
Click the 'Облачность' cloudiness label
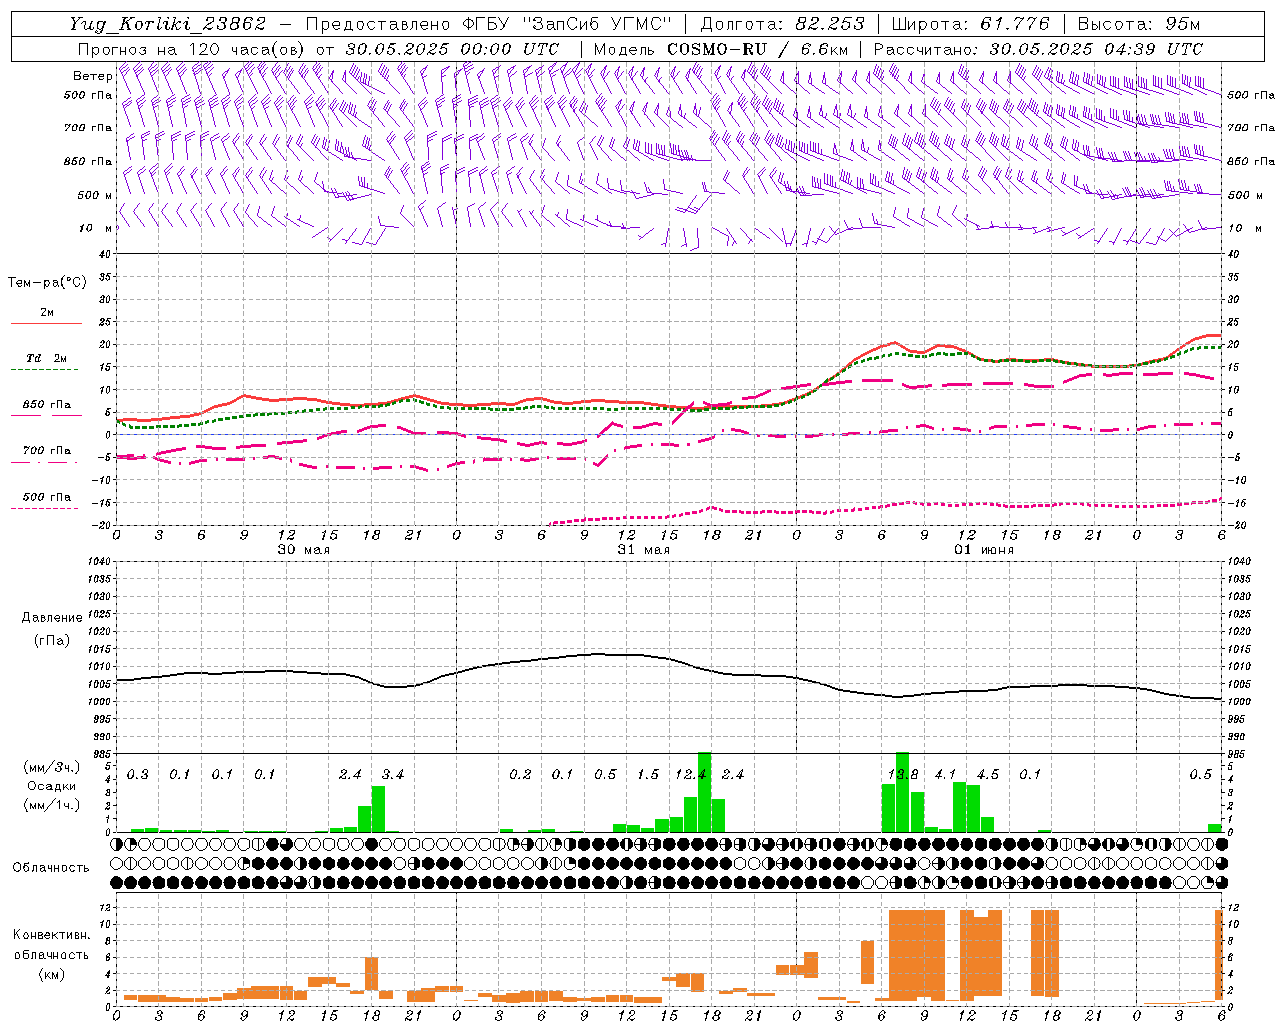[51, 868]
